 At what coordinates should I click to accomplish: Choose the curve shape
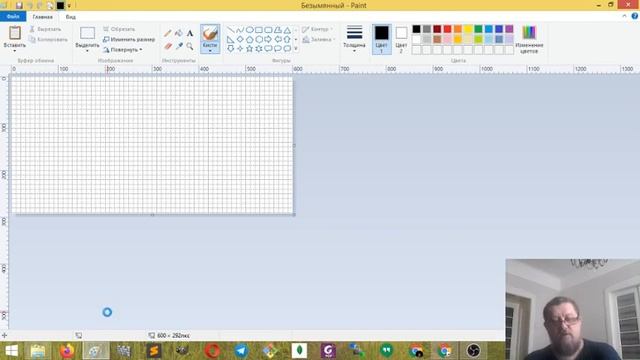240,30
